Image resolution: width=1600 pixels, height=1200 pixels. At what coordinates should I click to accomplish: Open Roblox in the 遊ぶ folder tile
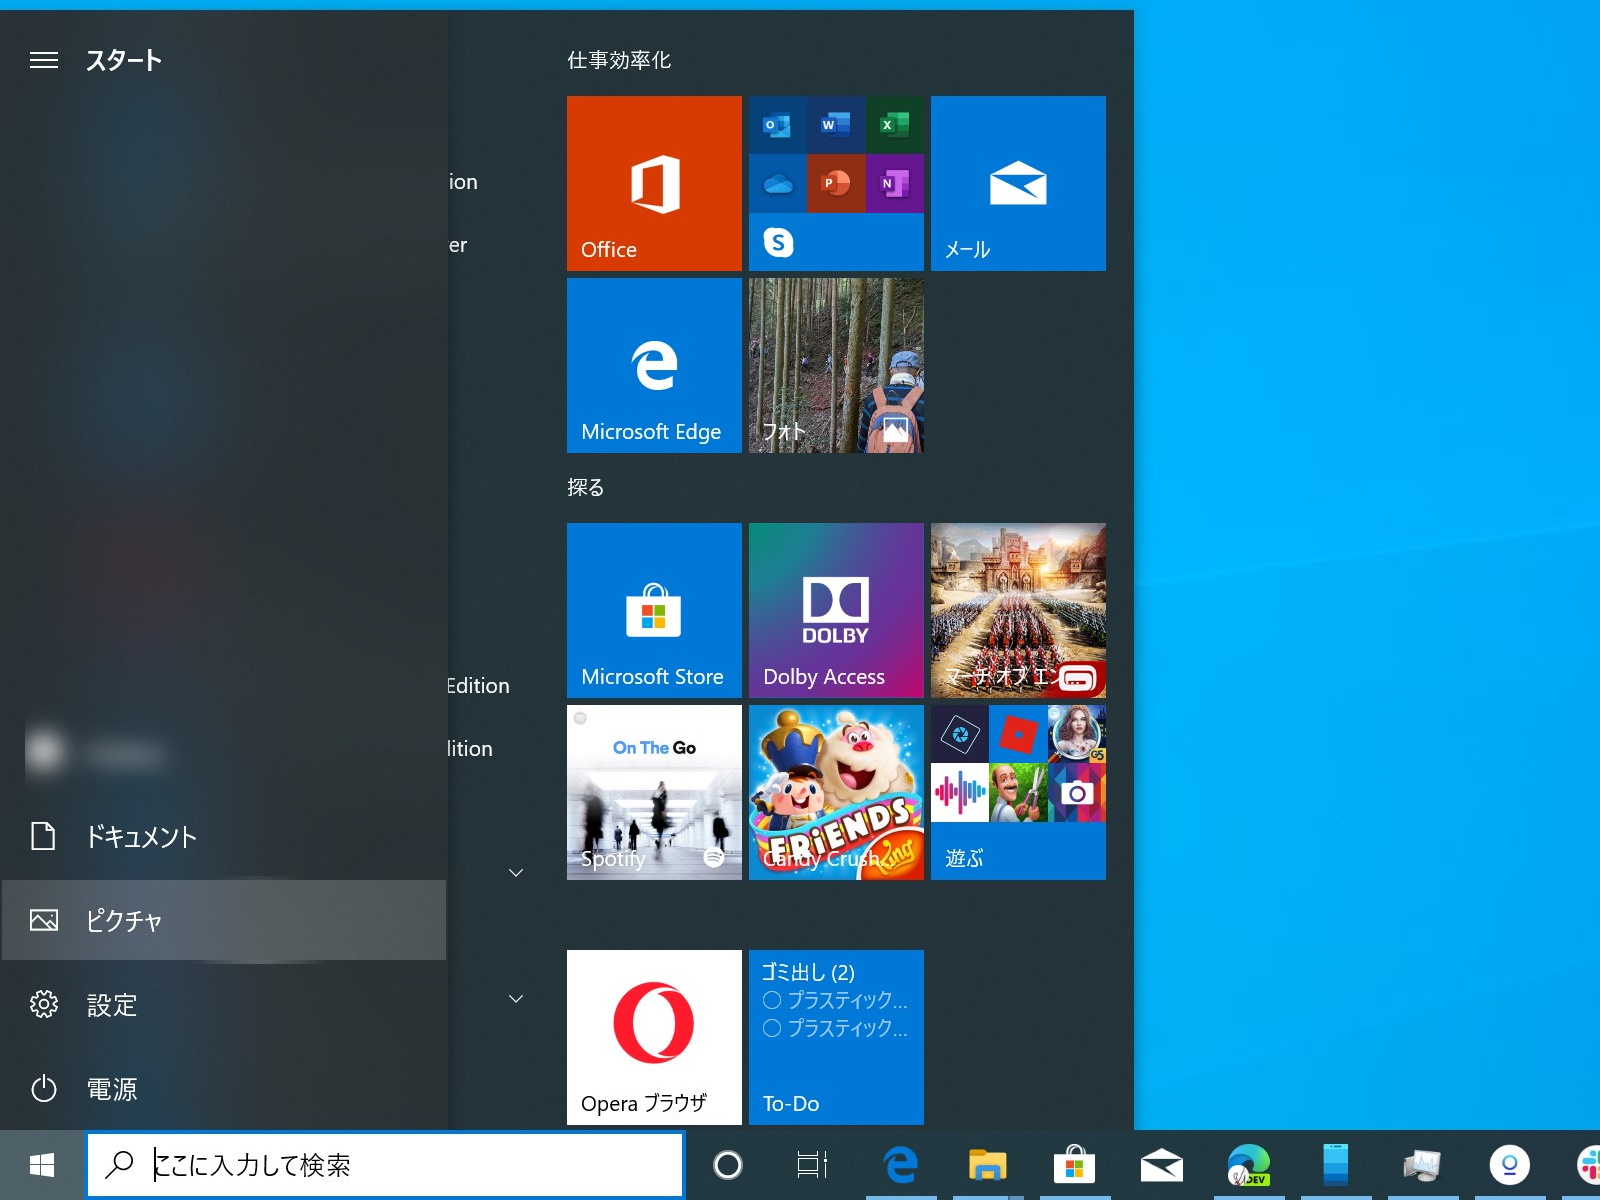pyautogui.click(x=1018, y=734)
